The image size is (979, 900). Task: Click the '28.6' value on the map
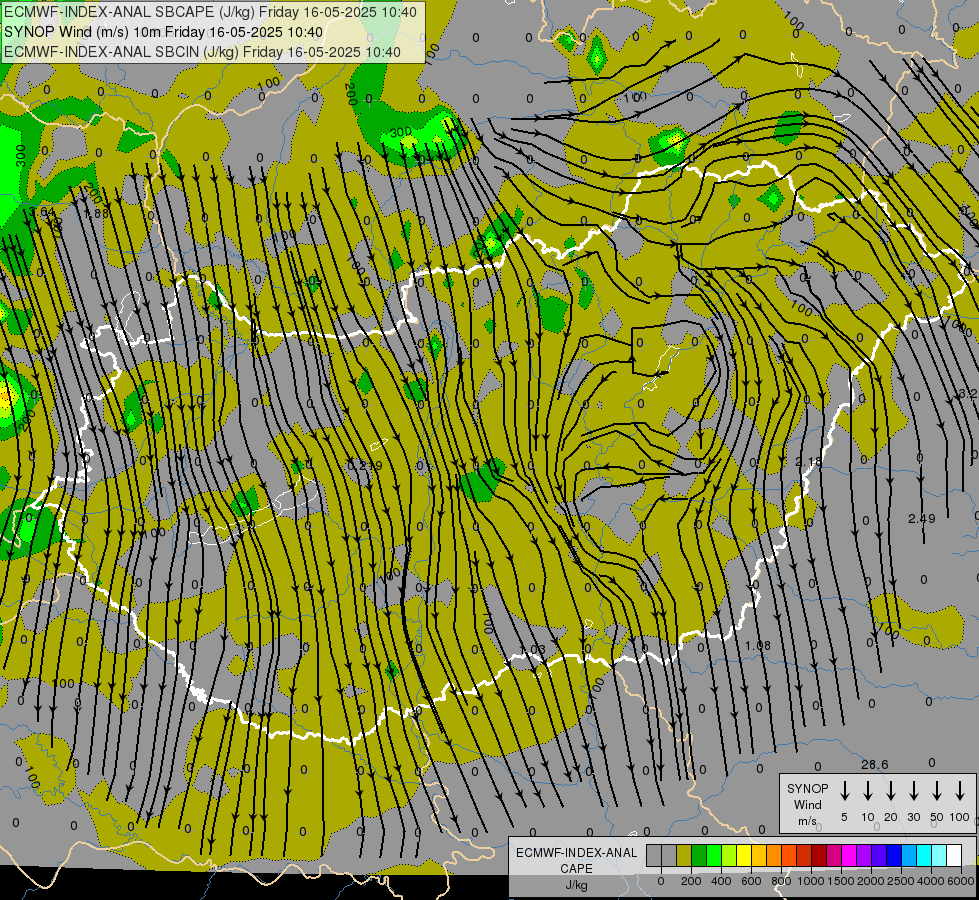(874, 764)
